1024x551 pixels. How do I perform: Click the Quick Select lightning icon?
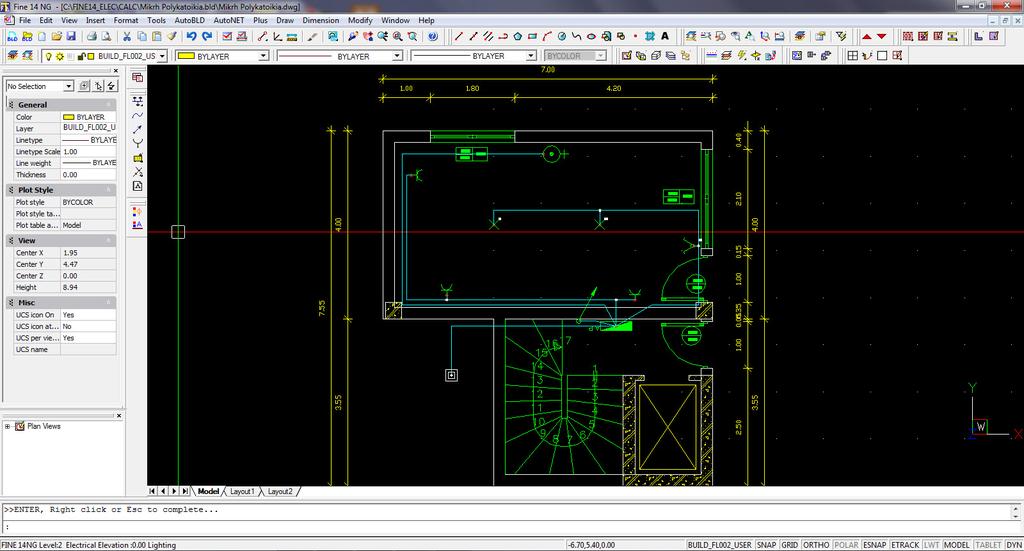112,86
